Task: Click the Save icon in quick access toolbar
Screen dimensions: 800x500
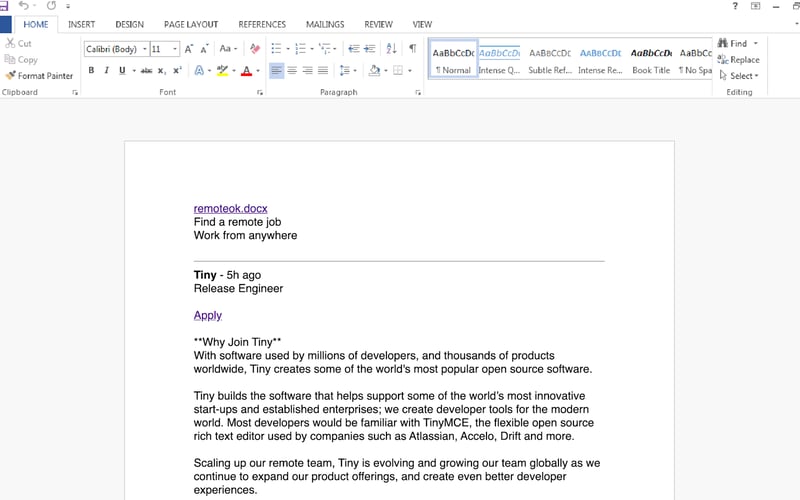Action: 4,6
